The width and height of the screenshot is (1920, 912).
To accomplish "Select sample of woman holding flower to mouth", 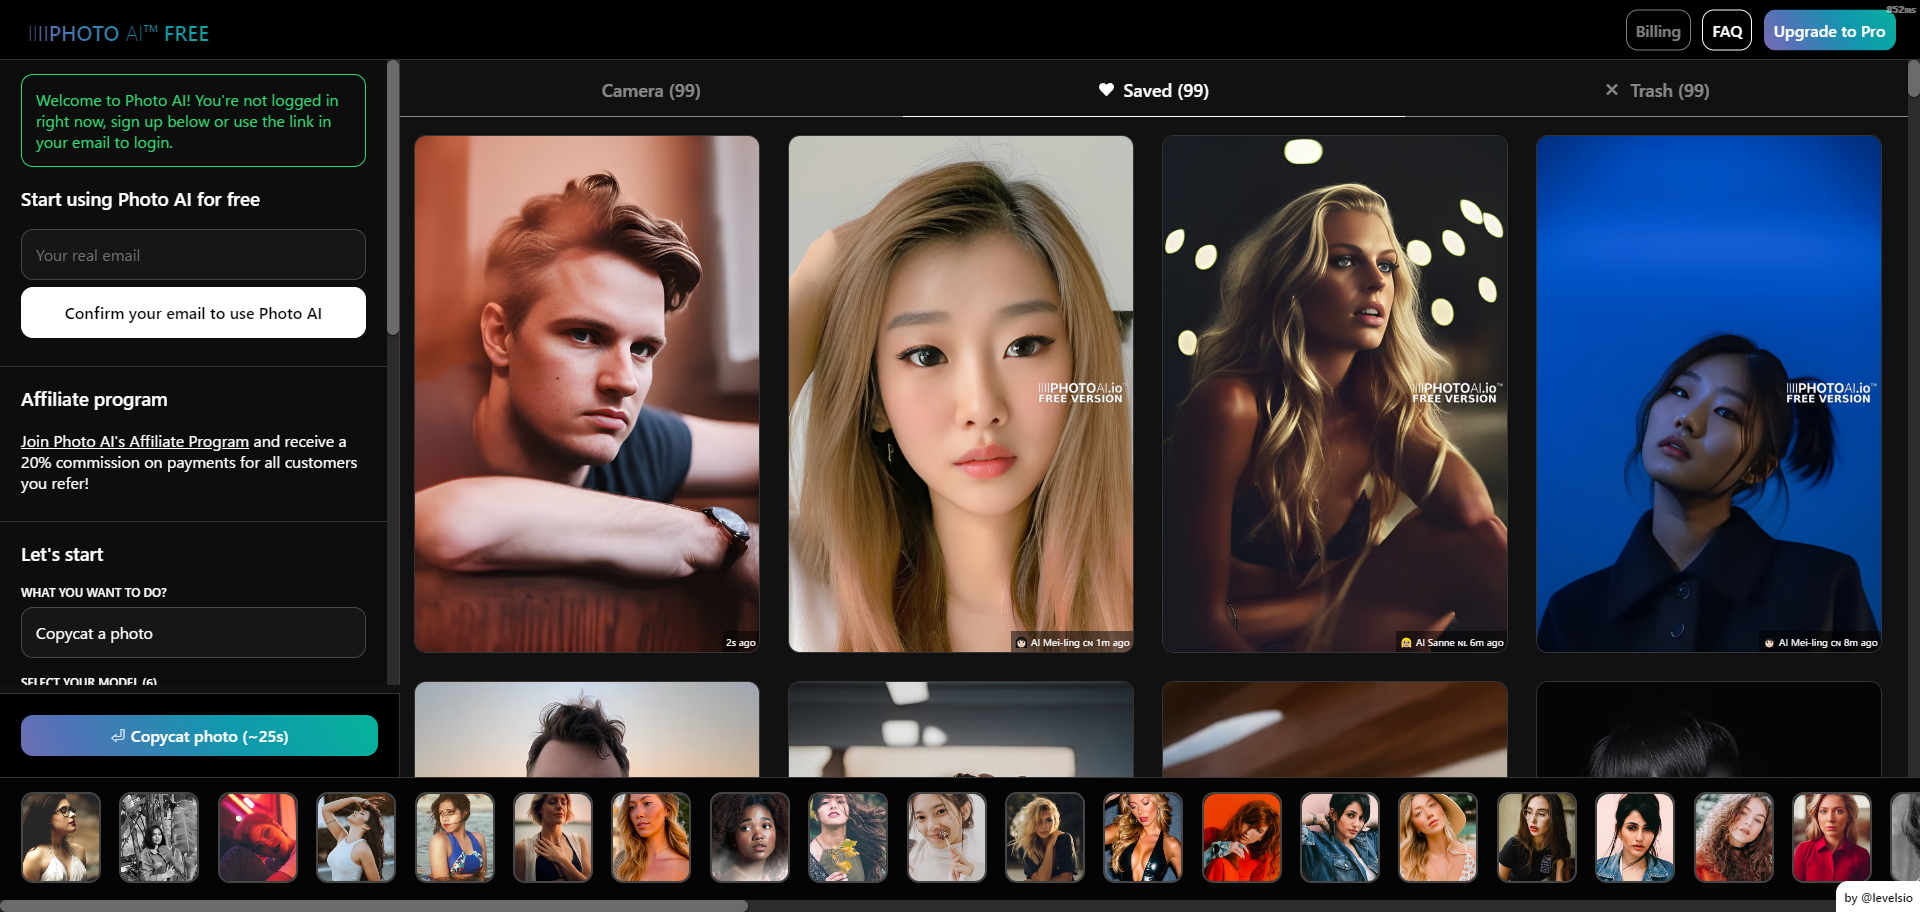I will (x=947, y=837).
